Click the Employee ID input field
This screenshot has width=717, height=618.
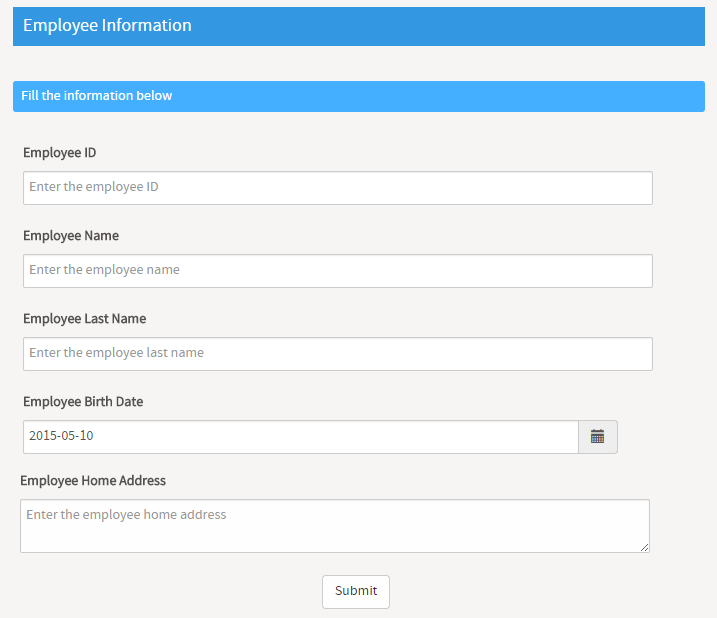point(338,188)
